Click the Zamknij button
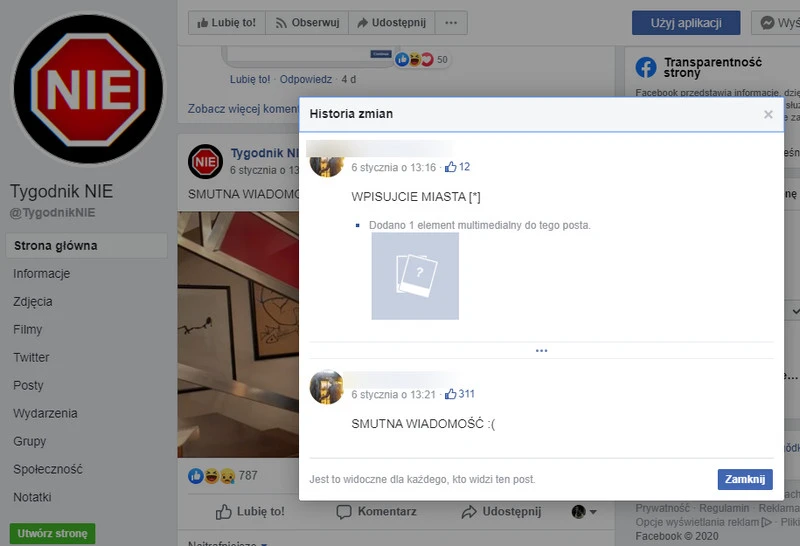This screenshot has width=800, height=546. coord(745,479)
